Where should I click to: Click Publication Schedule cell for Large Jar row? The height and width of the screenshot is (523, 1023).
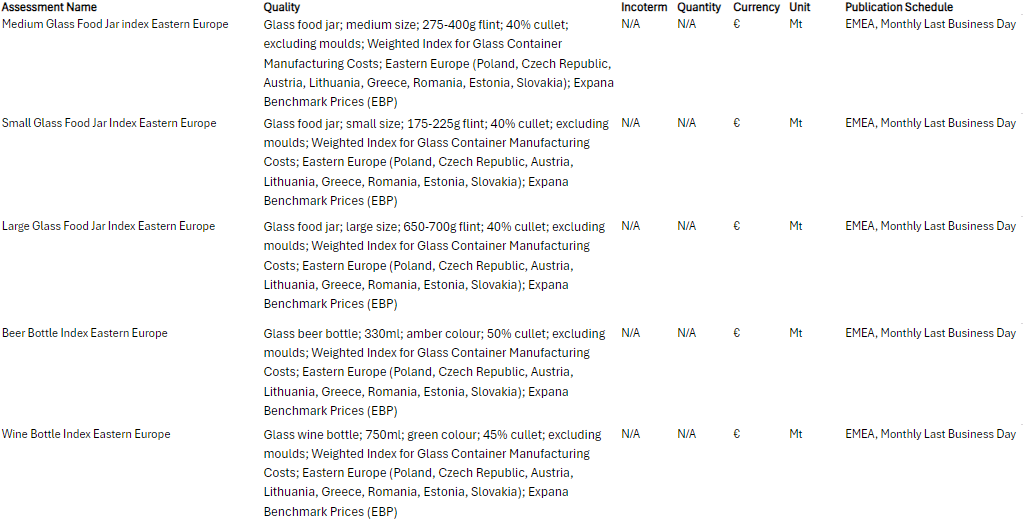(930, 226)
